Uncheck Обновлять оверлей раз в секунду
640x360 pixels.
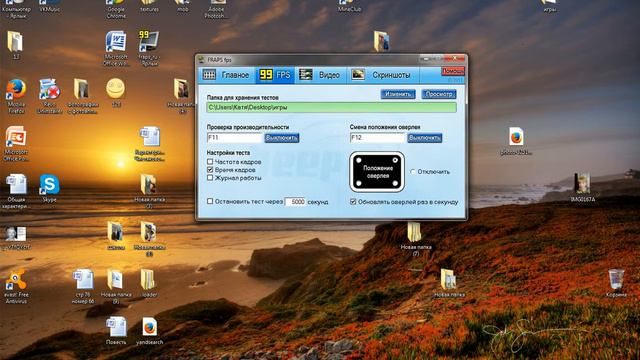(x=353, y=202)
